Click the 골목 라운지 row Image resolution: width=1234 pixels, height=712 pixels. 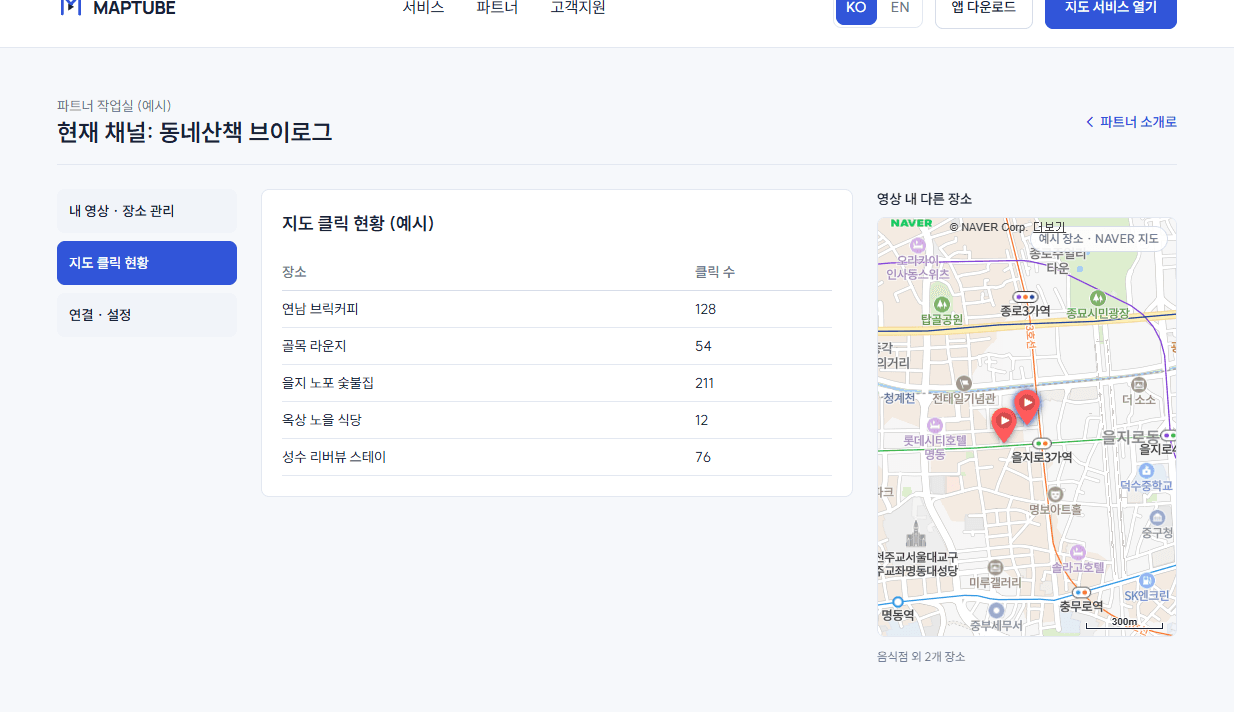[557, 346]
